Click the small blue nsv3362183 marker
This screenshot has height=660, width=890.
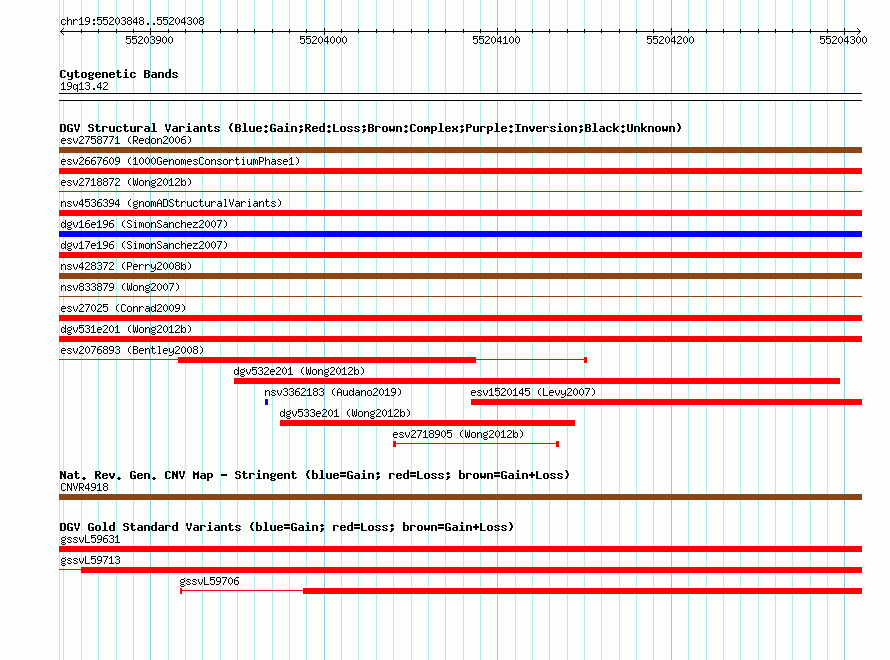[266, 402]
